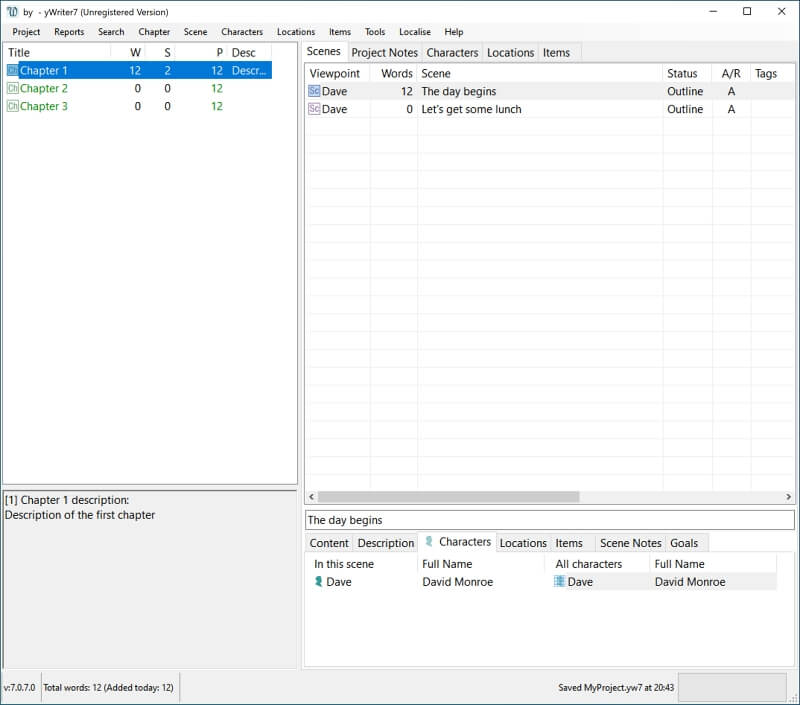Switch to the Scene Notes tab

(631, 543)
